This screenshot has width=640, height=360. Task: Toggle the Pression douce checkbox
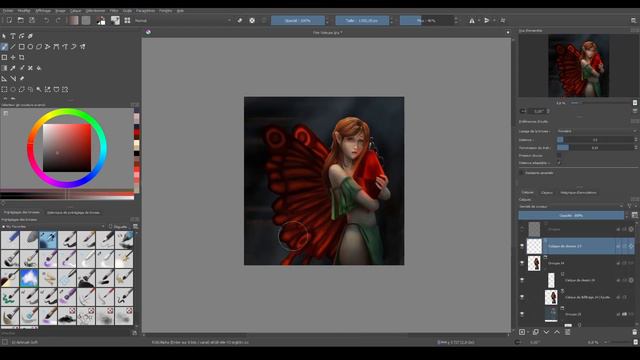pos(559,156)
